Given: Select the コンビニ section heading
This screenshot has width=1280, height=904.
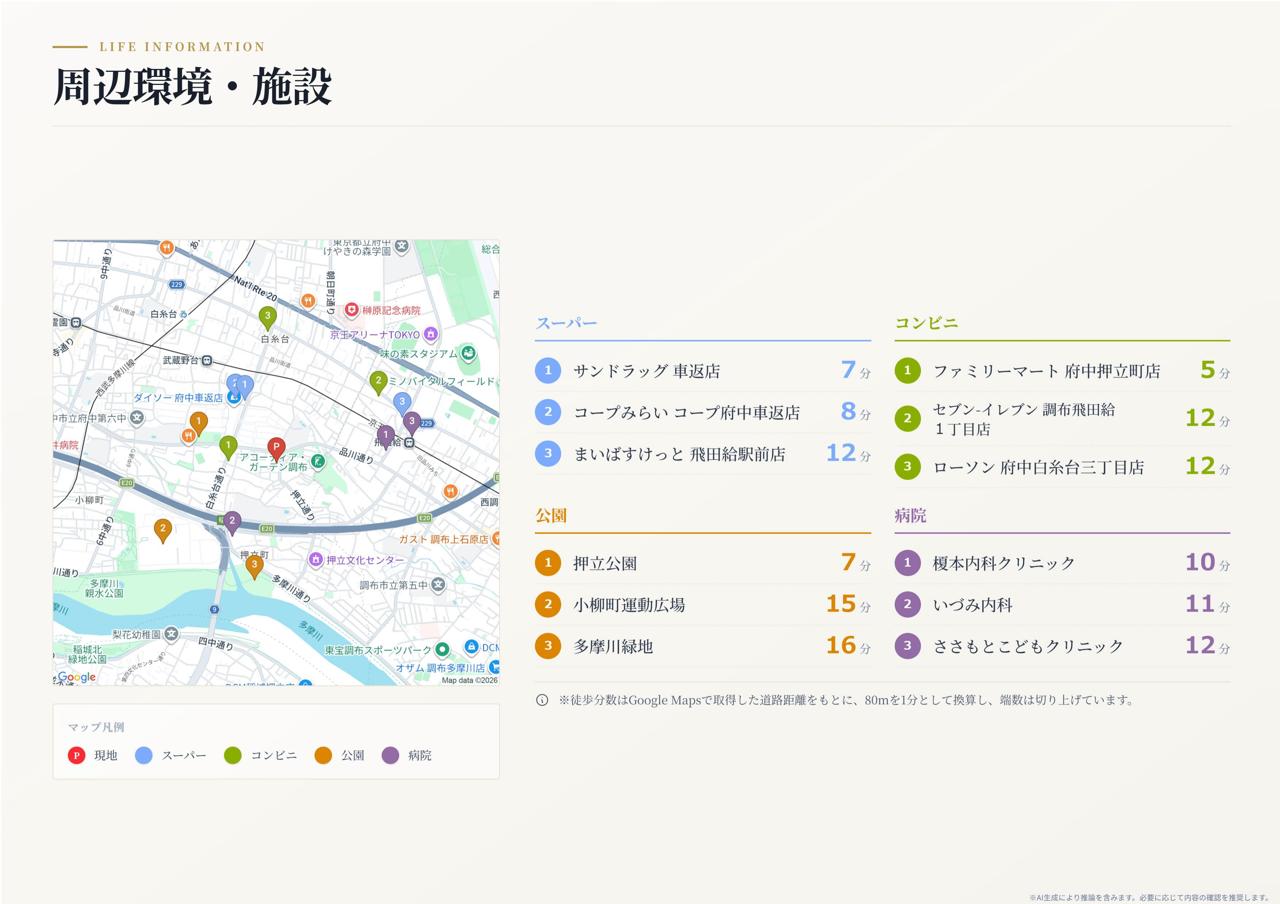Looking at the screenshot, I should point(926,323).
